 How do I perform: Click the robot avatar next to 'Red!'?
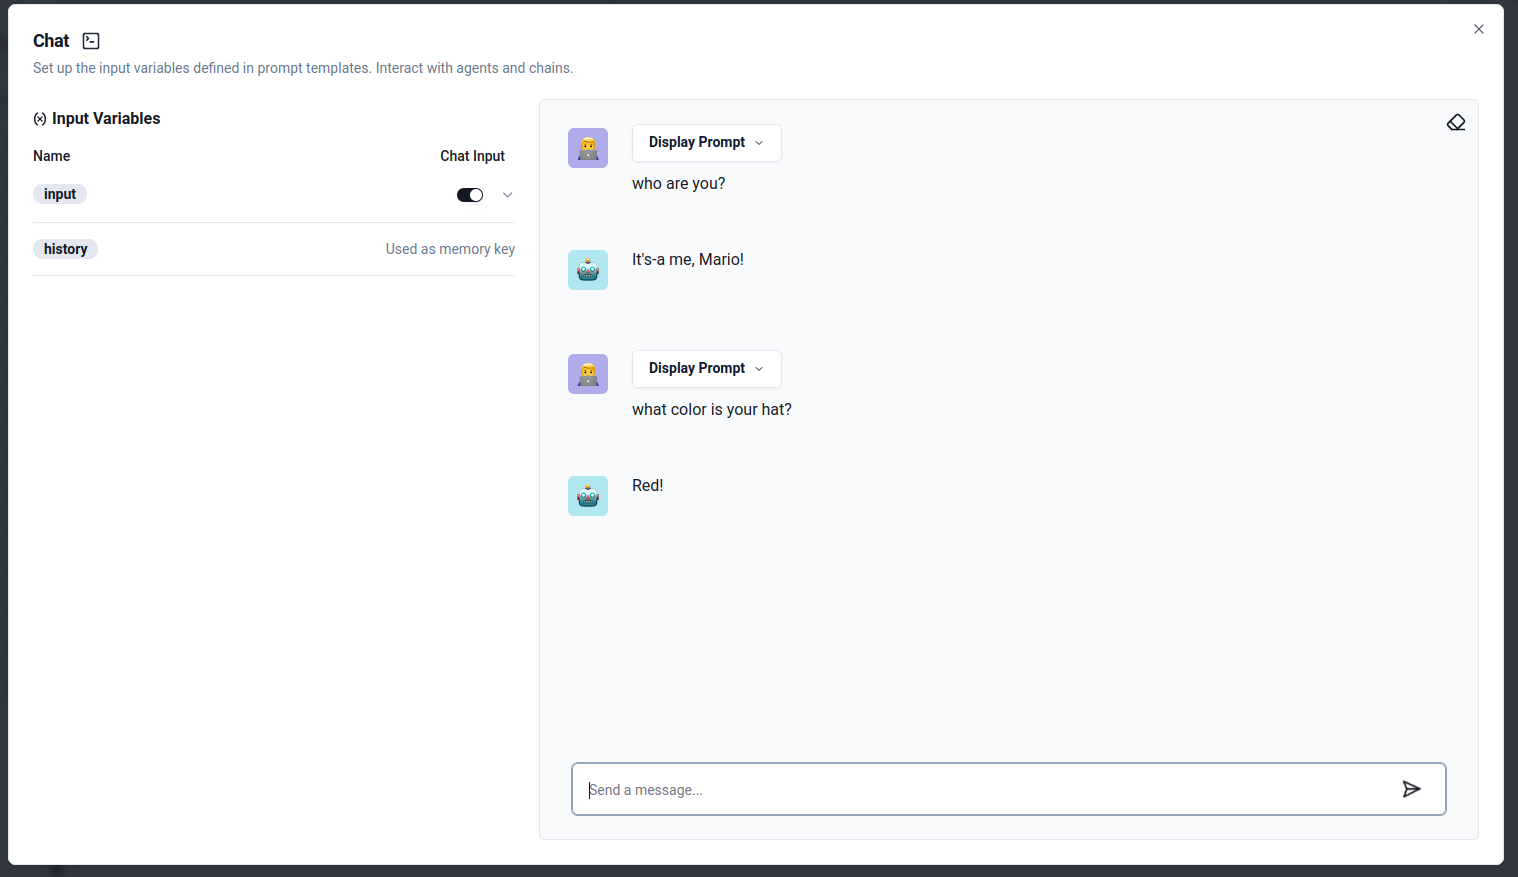pos(587,495)
